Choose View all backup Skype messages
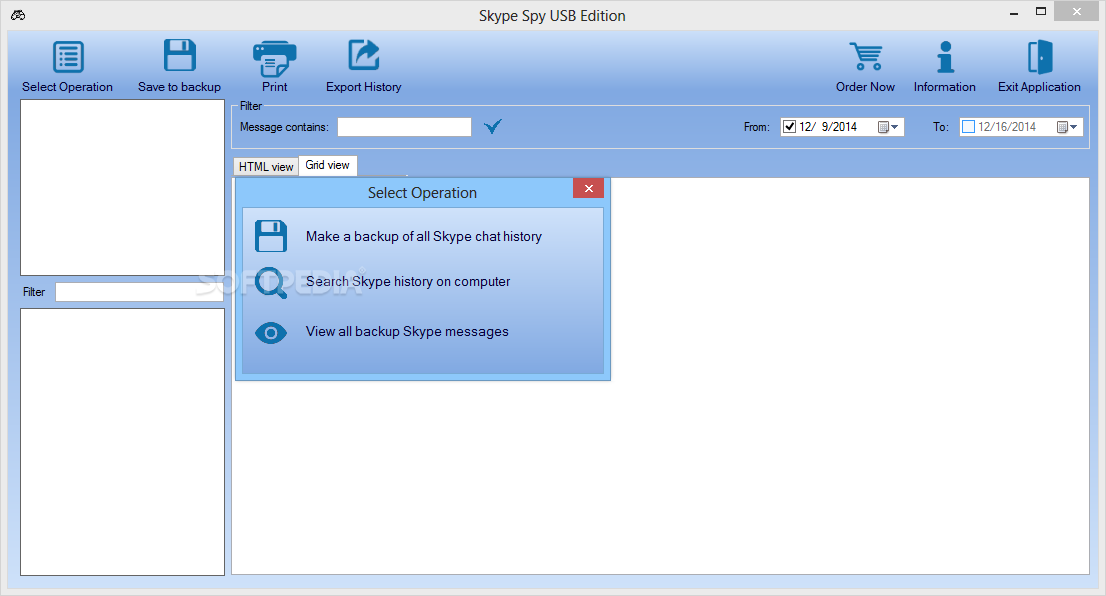This screenshot has width=1106, height=596. pyautogui.click(x=407, y=332)
